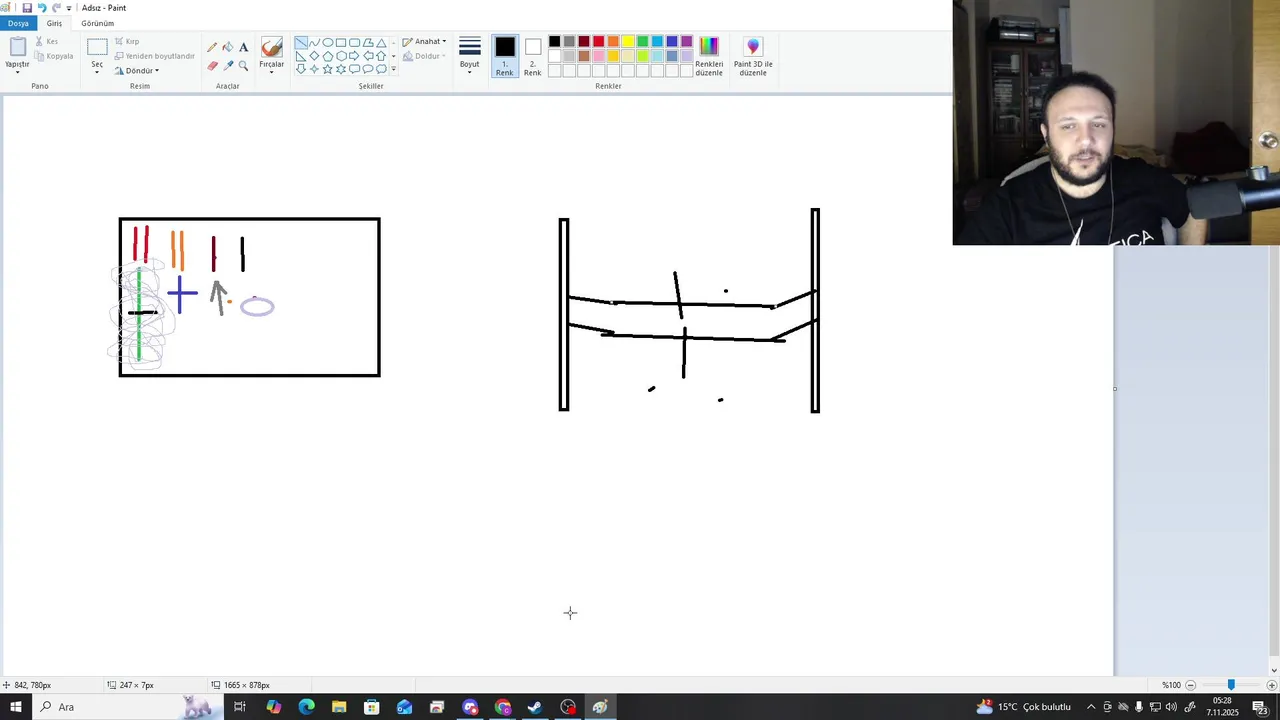Click the Redo arrow in title bar
1280x720 pixels.
[x=56, y=8]
